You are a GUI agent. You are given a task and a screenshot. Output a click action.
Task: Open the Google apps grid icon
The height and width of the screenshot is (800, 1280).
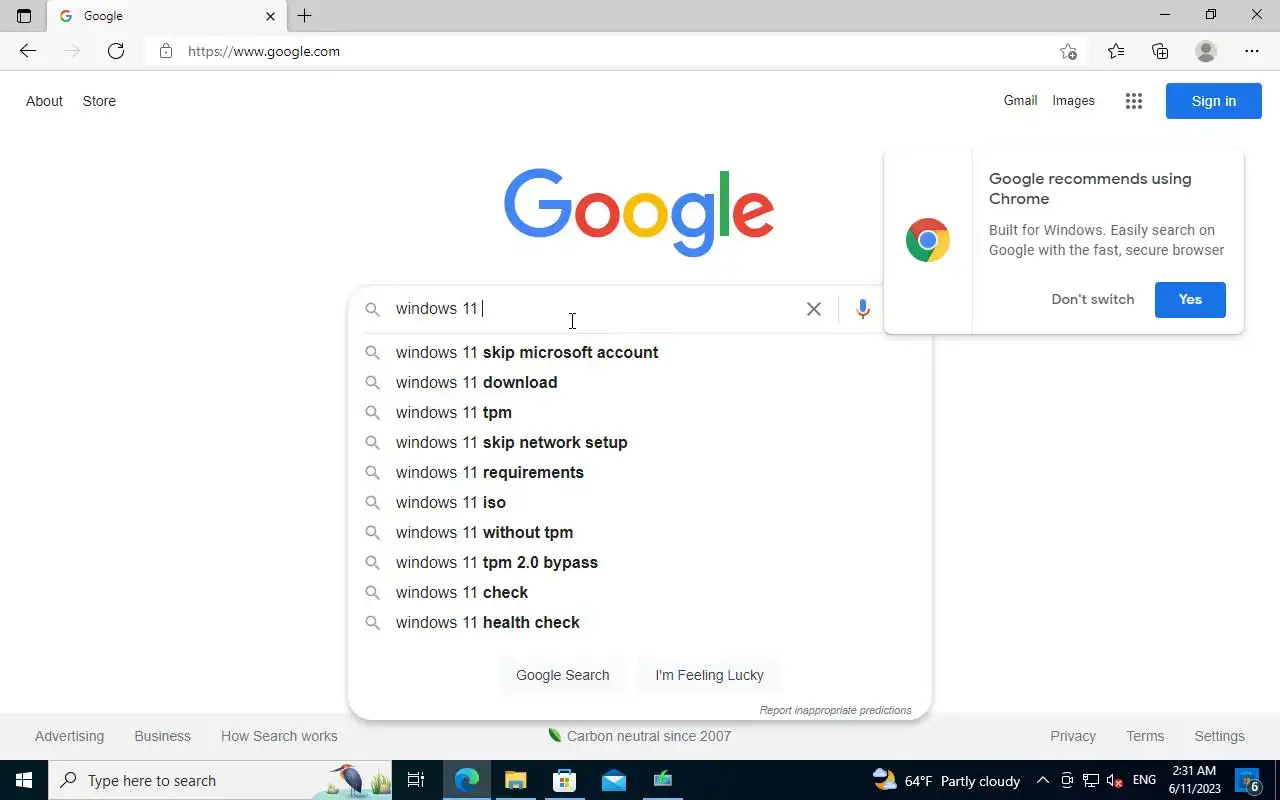click(1133, 101)
